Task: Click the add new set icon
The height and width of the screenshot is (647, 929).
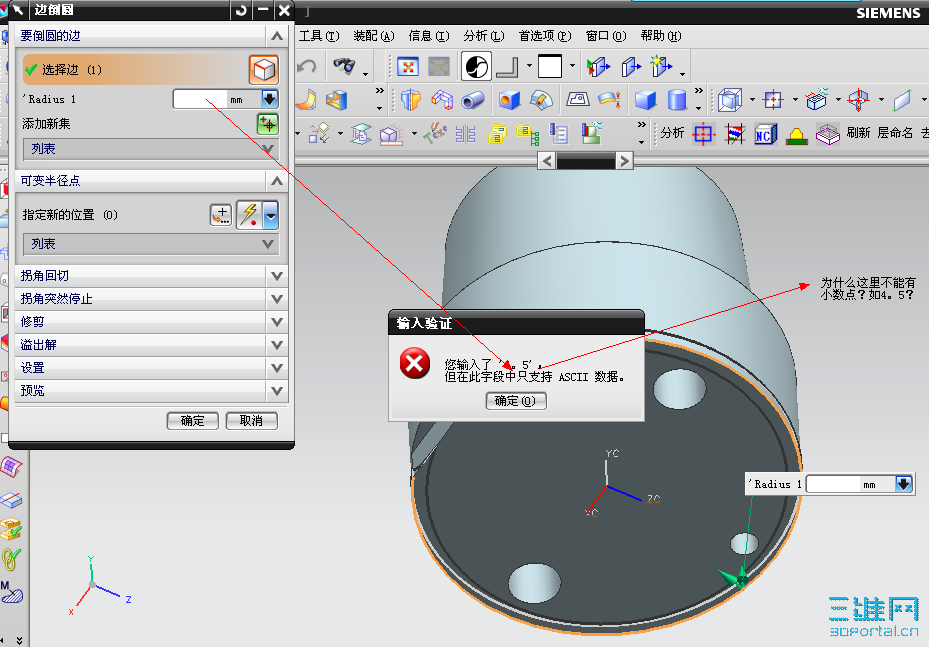Action: pos(268,124)
